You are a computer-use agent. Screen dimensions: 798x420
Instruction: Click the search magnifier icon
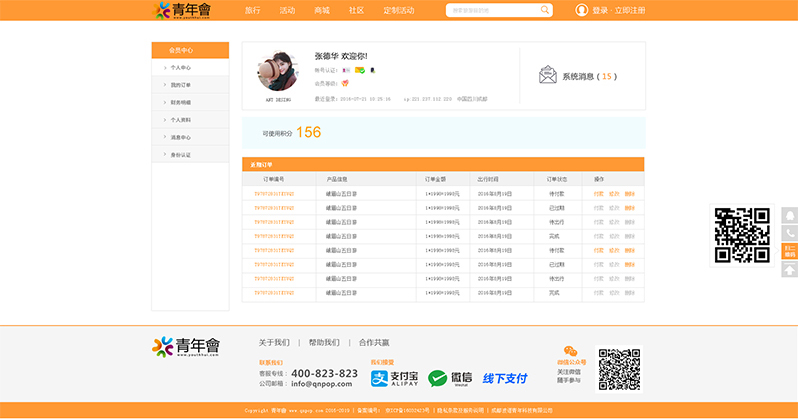[545, 10]
